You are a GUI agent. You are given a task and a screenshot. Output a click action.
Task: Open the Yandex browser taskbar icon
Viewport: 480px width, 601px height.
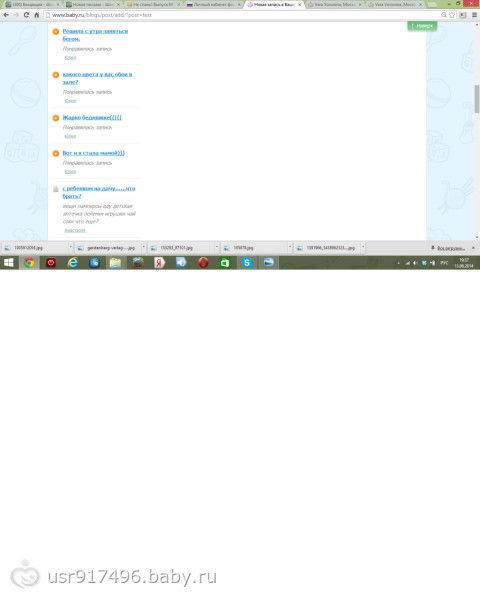point(159,263)
